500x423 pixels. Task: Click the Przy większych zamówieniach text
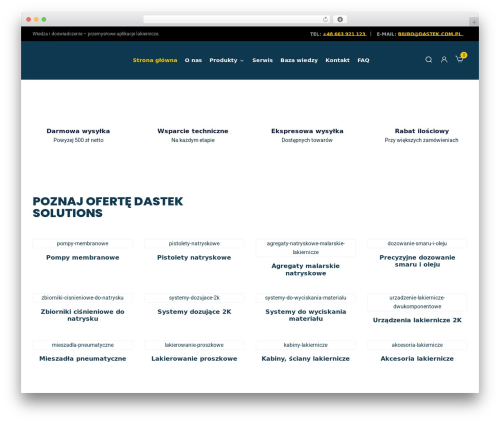tap(422, 140)
